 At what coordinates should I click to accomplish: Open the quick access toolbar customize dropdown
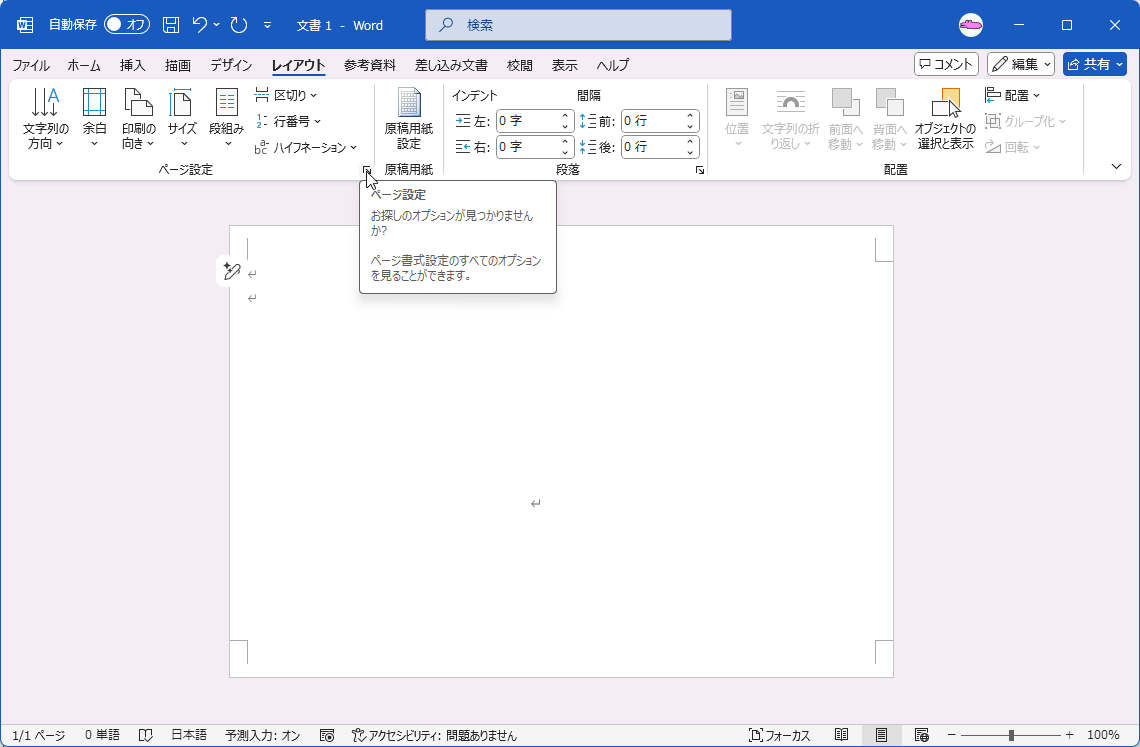pyautogui.click(x=268, y=25)
